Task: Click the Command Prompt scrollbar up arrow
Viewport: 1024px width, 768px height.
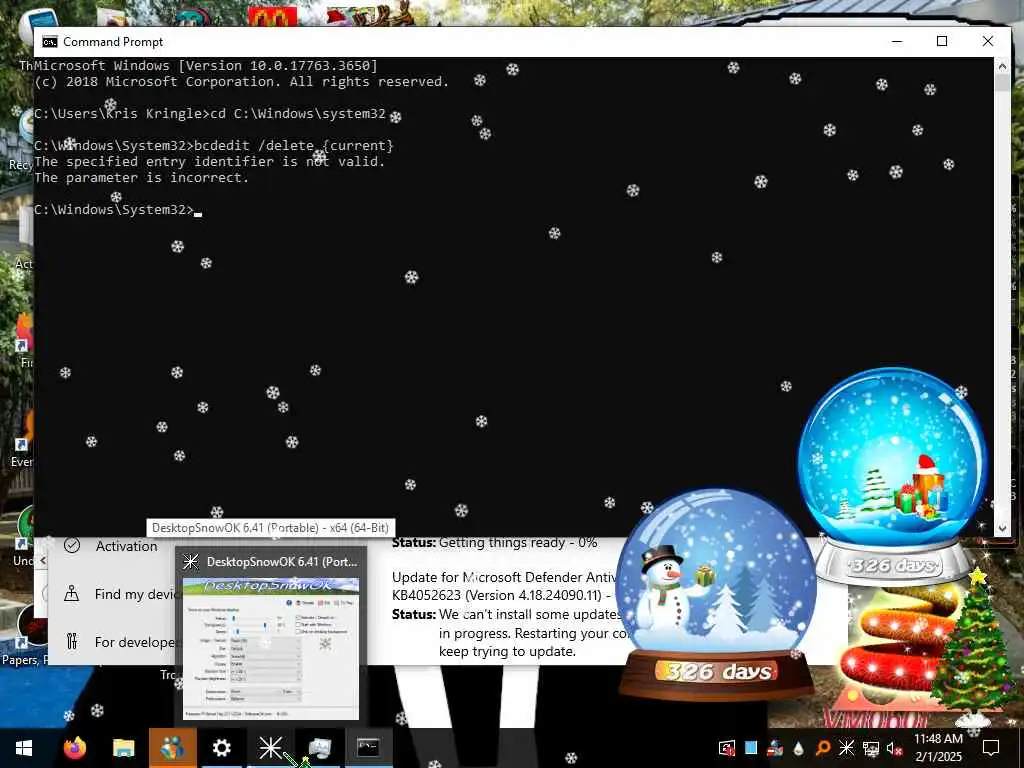Action: [1002, 65]
